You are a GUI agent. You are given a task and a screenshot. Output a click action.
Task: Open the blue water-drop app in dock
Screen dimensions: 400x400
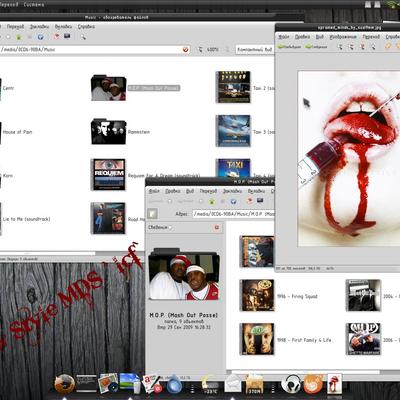[174, 384]
